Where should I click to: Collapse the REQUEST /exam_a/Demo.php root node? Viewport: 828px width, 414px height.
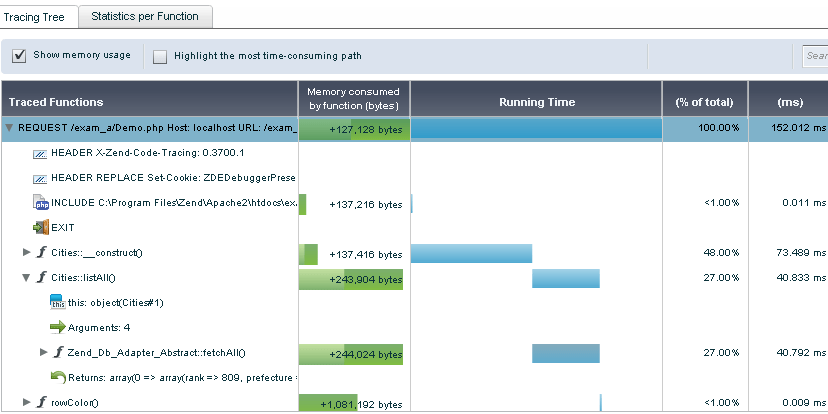[9, 128]
